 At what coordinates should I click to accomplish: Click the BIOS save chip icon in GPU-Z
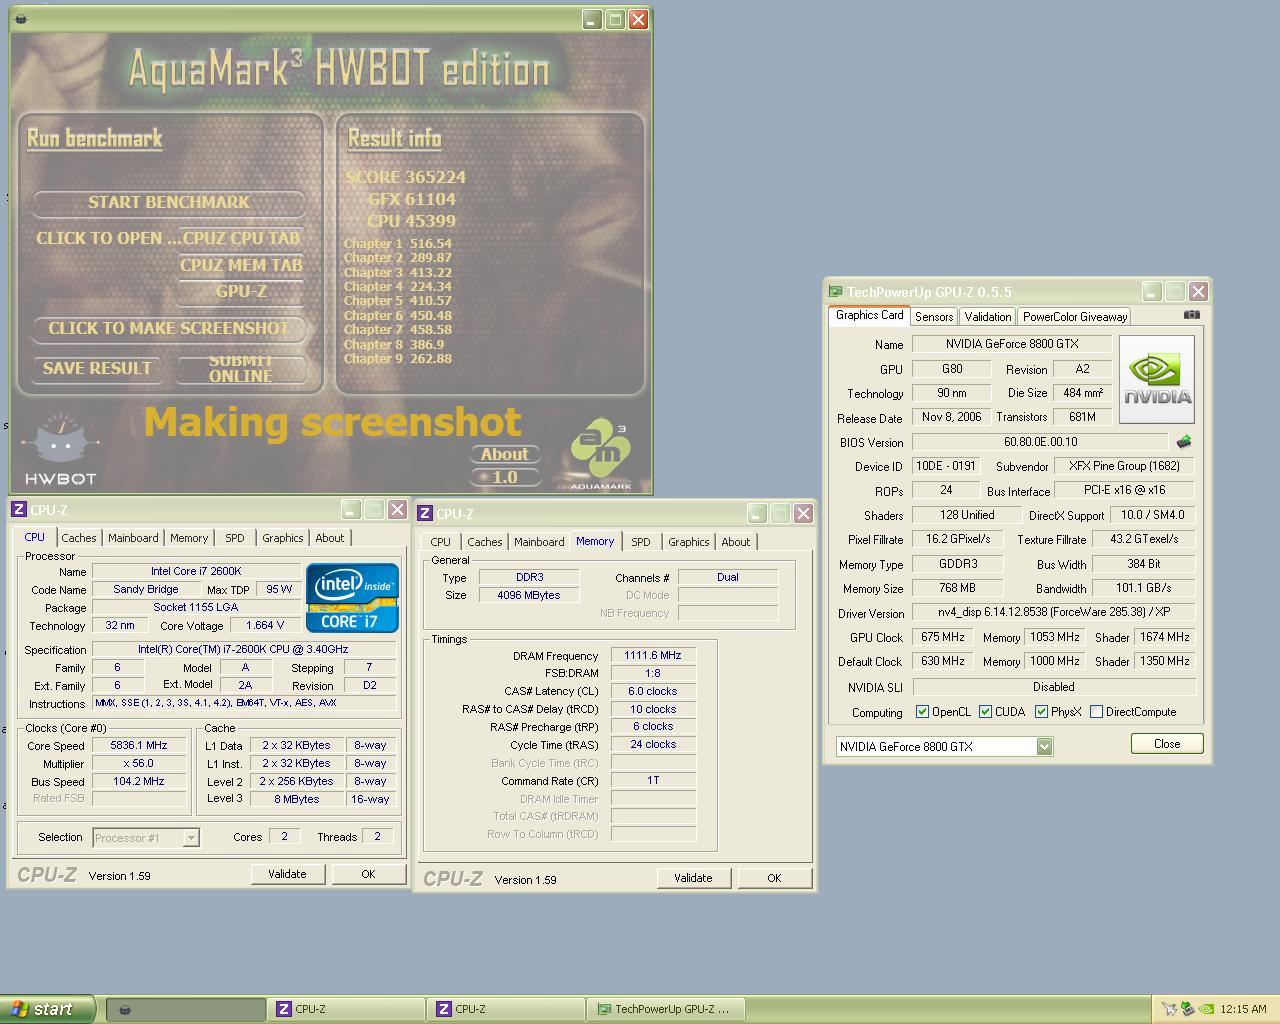coord(1184,441)
